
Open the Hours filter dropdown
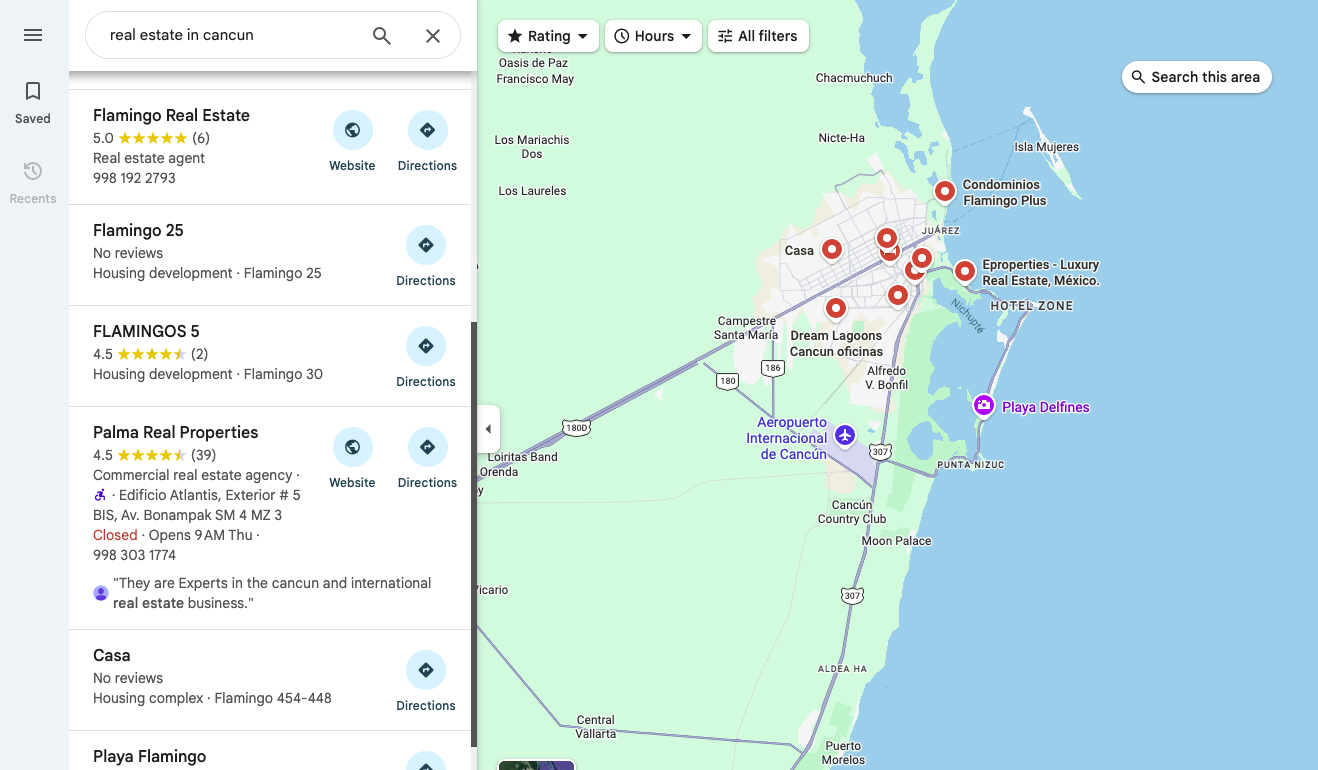pyautogui.click(x=653, y=35)
